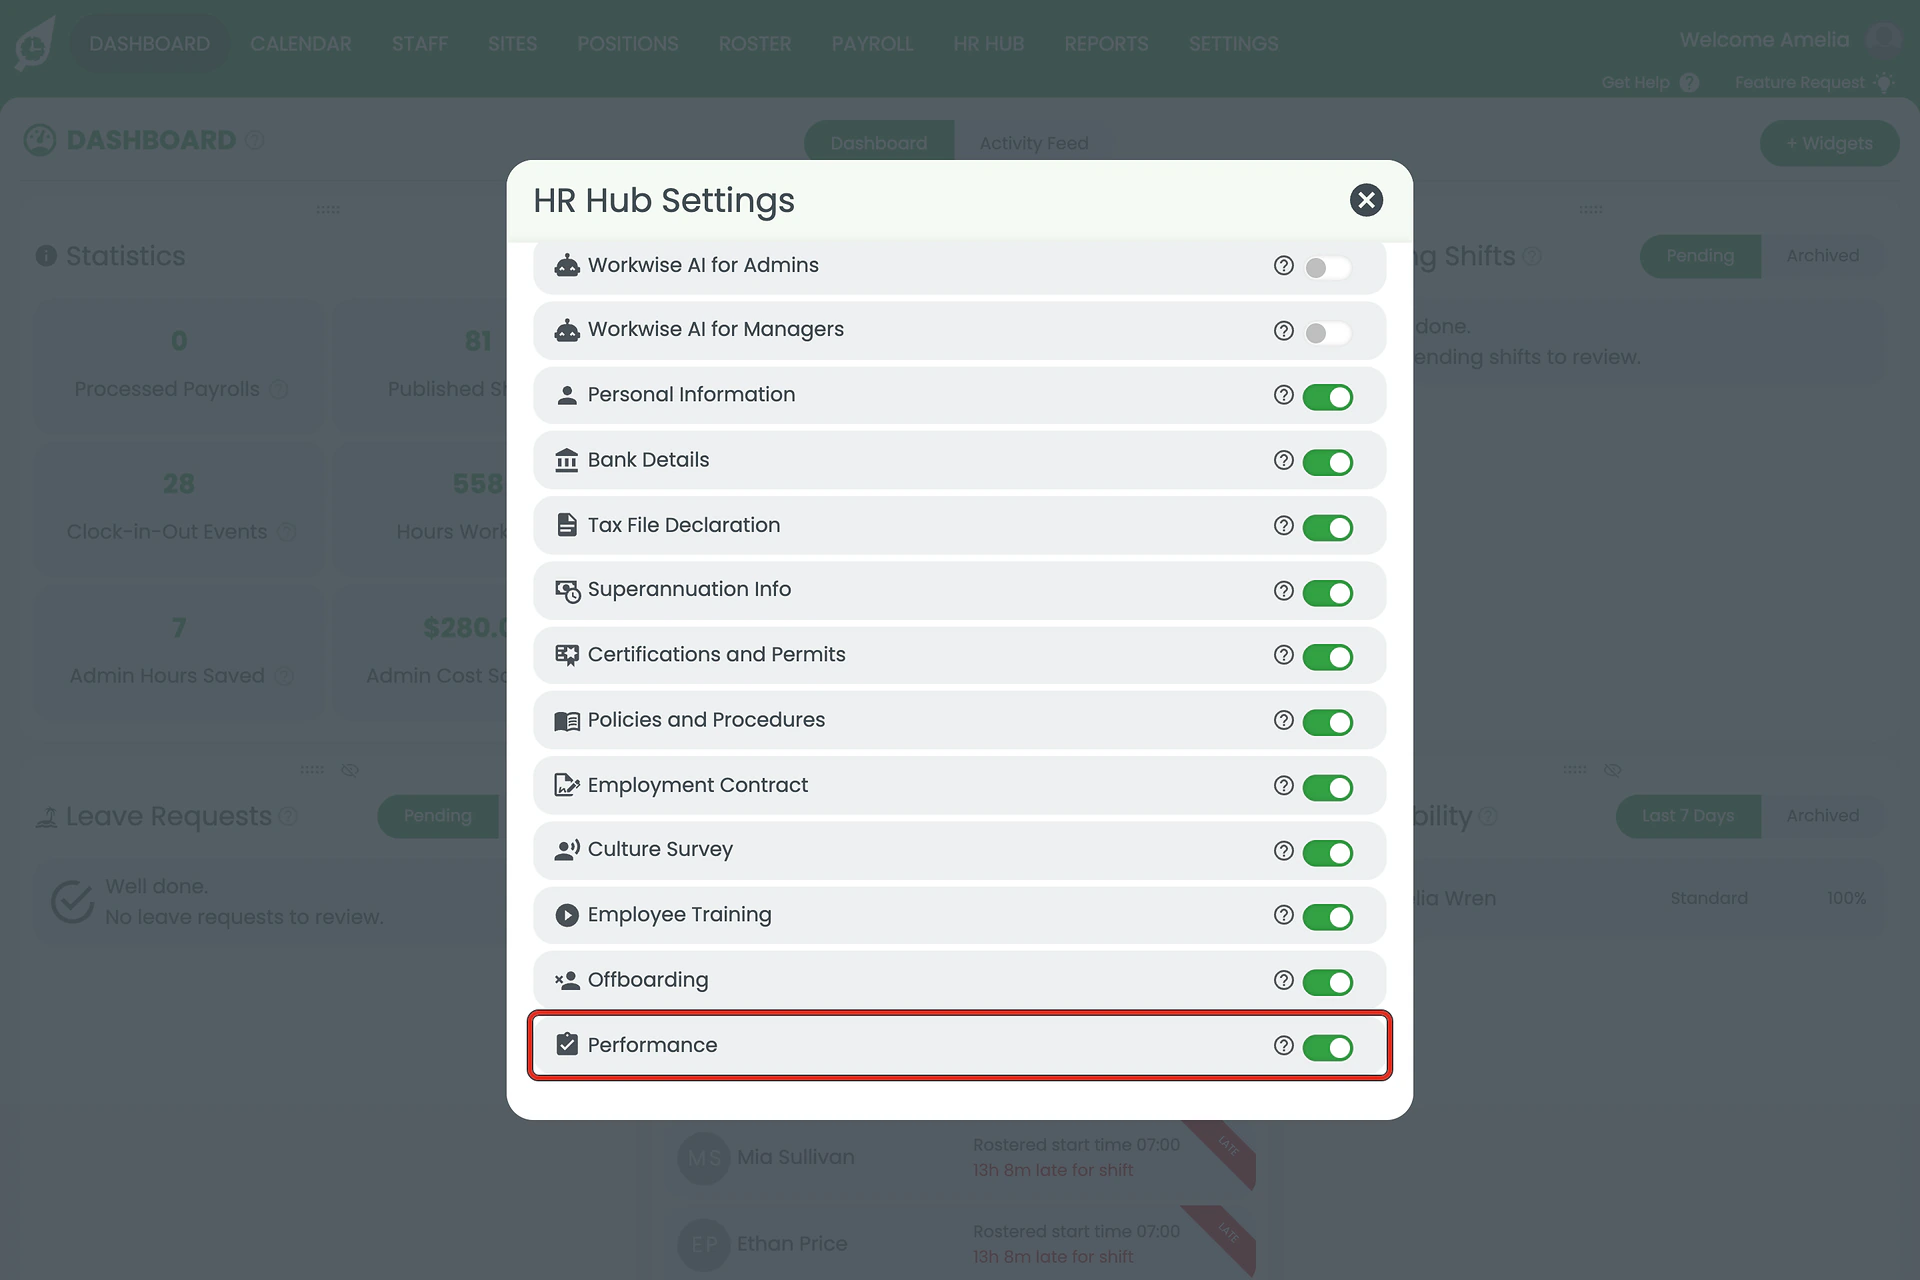This screenshot has height=1280, width=1920.
Task: Click the Performance clipboard icon
Action: (567, 1044)
